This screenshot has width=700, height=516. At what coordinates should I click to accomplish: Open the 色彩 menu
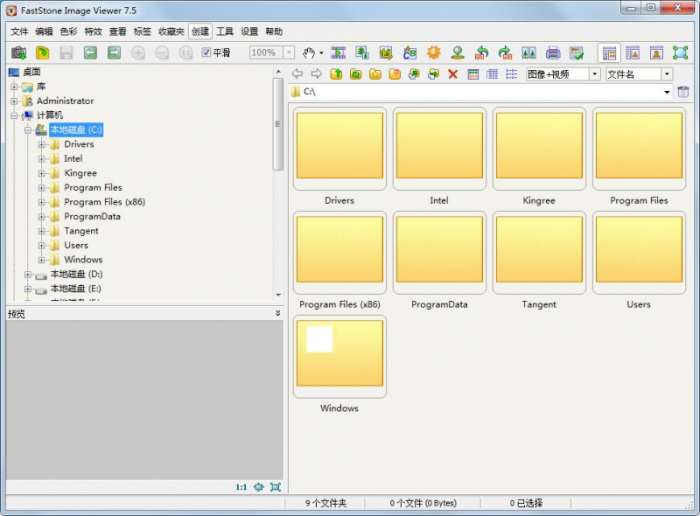point(69,31)
